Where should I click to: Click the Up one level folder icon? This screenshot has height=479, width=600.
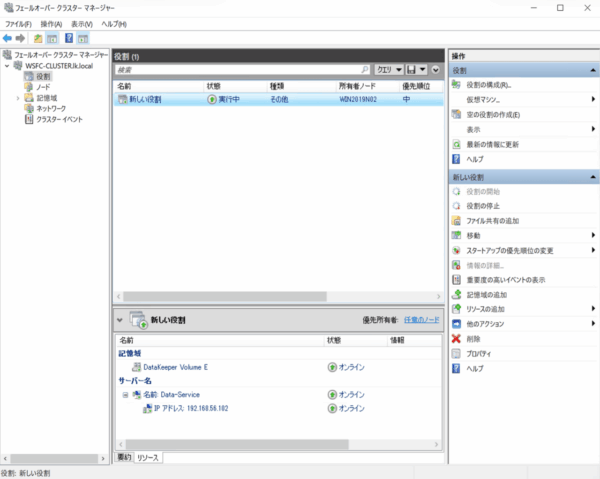point(38,38)
